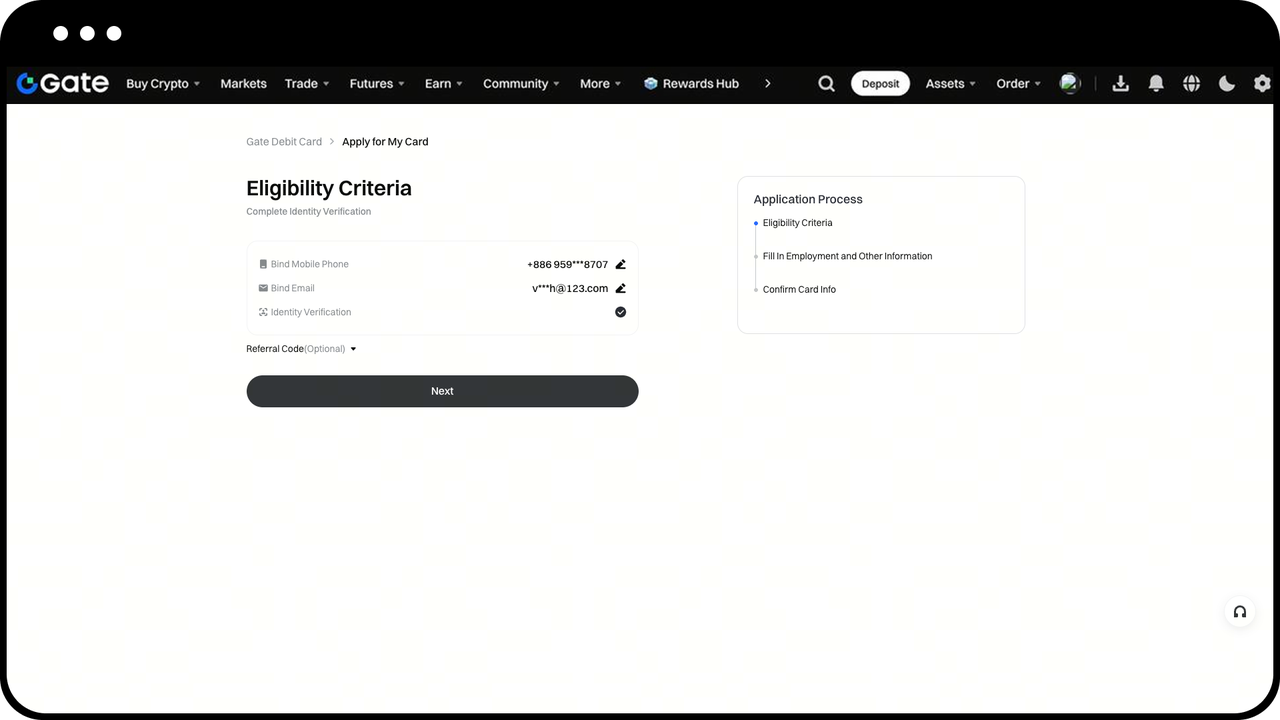Edit the bound email address
This screenshot has height=720, width=1280.
620,288
